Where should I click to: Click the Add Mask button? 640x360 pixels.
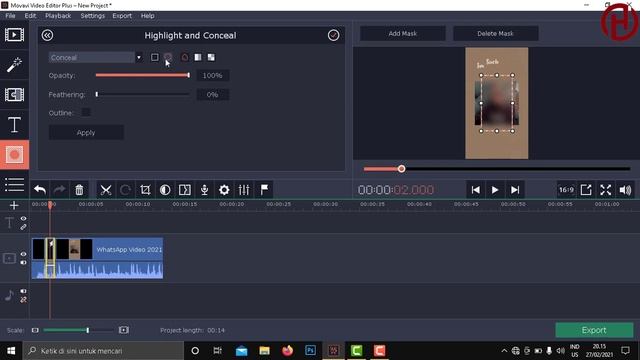pos(403,33)
